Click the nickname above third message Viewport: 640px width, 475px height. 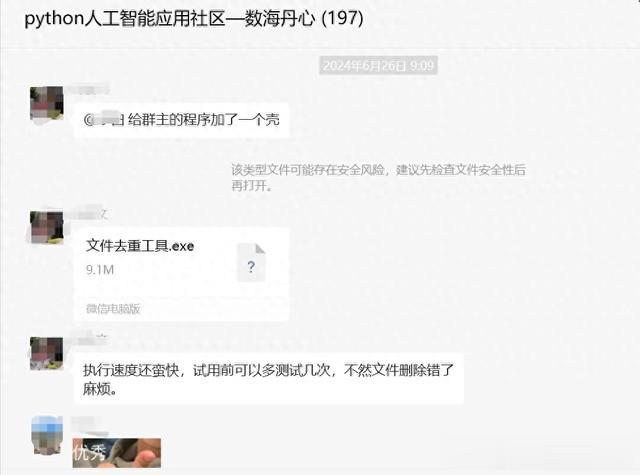click(x=89, y=338)
